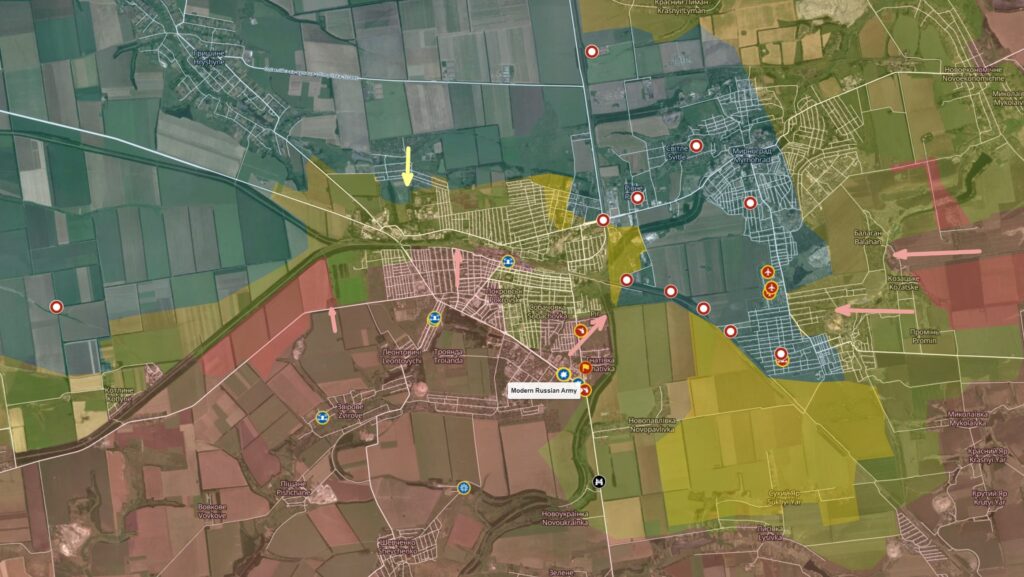1024x577 pixels.
Task: Select the blue marker northeast of Shevchenko
Action: pos(463,488)
